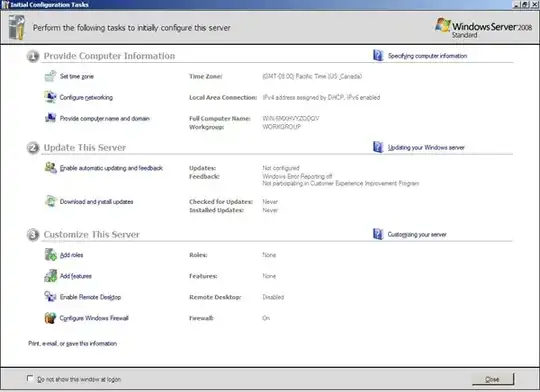Click the Set time zone clock icon
540x392 pixels.
[x=50, y=76]
